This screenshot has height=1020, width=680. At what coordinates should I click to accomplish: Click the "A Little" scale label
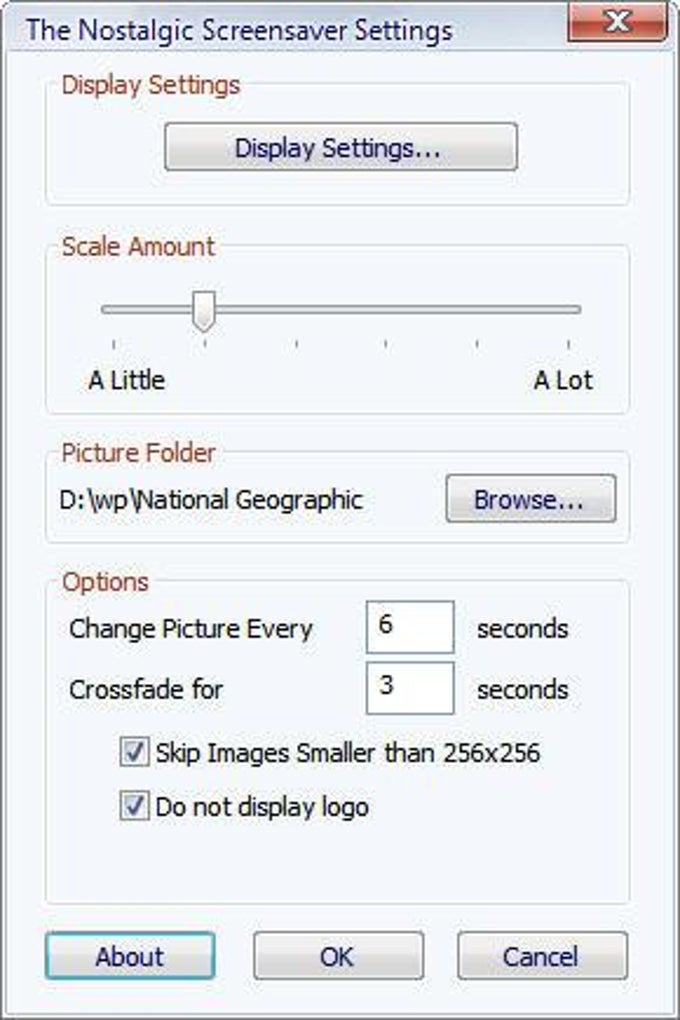pyautogui.click(x=127, y=380)
